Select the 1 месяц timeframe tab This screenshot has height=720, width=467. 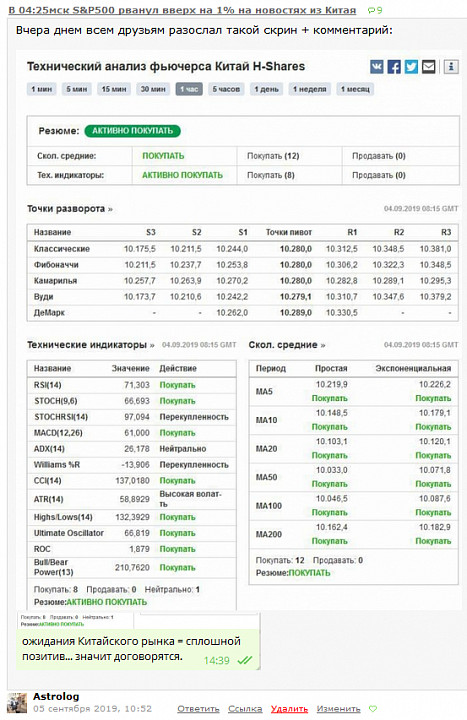coord(355,89)
